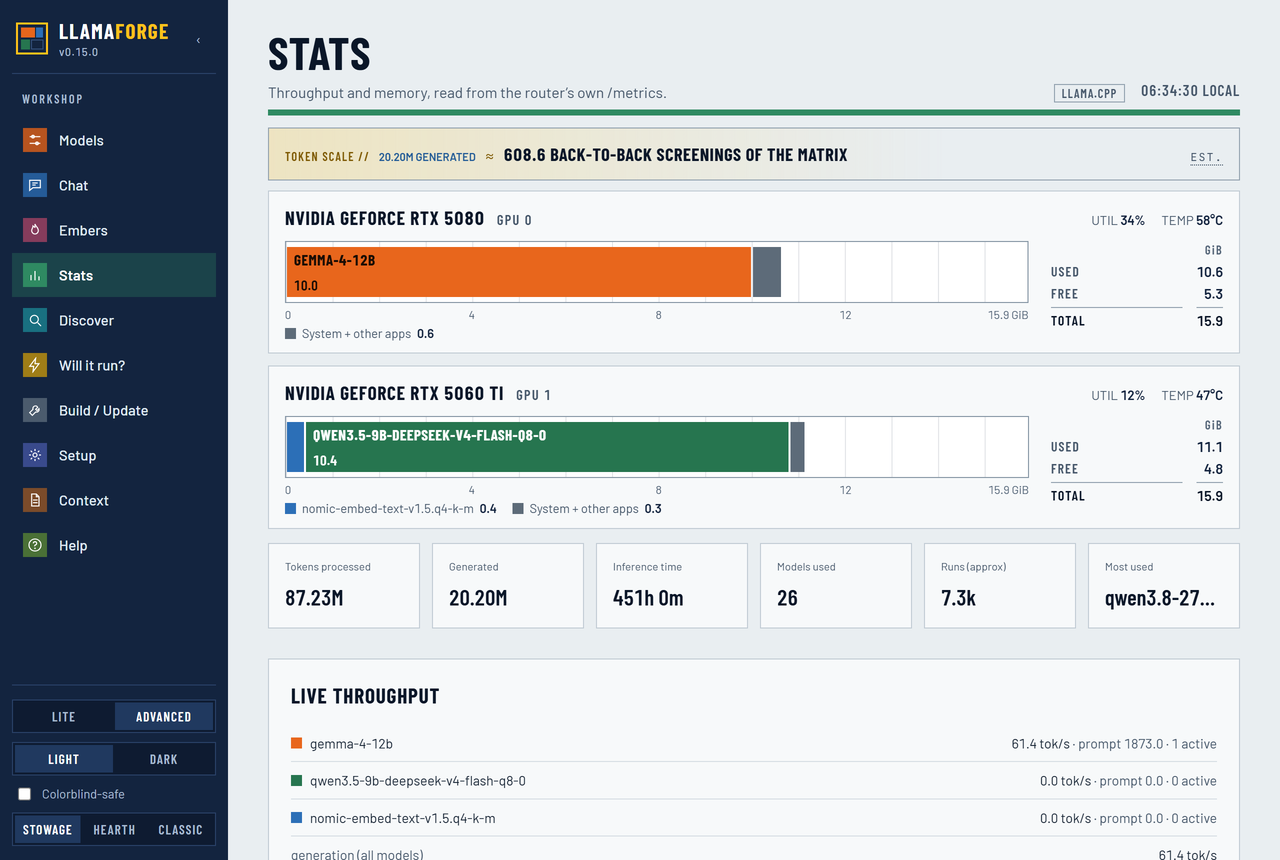Click the orange gemma-4-12b throughput swatch
Image resolution: width=1280 pixels, height=860 pixels.
(296, 744)
